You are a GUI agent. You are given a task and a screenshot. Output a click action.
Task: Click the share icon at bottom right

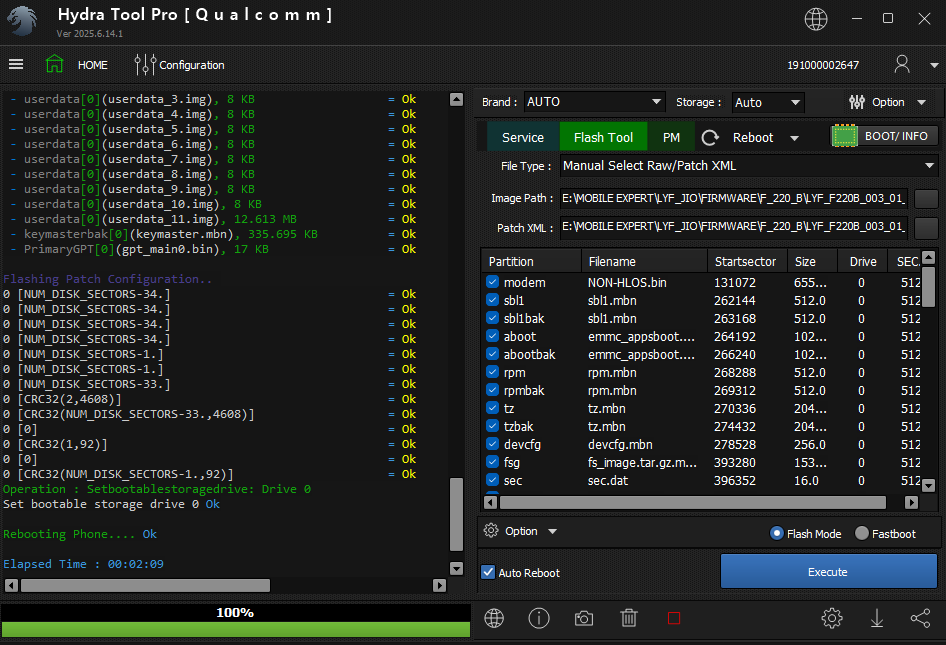coord(921,618)
